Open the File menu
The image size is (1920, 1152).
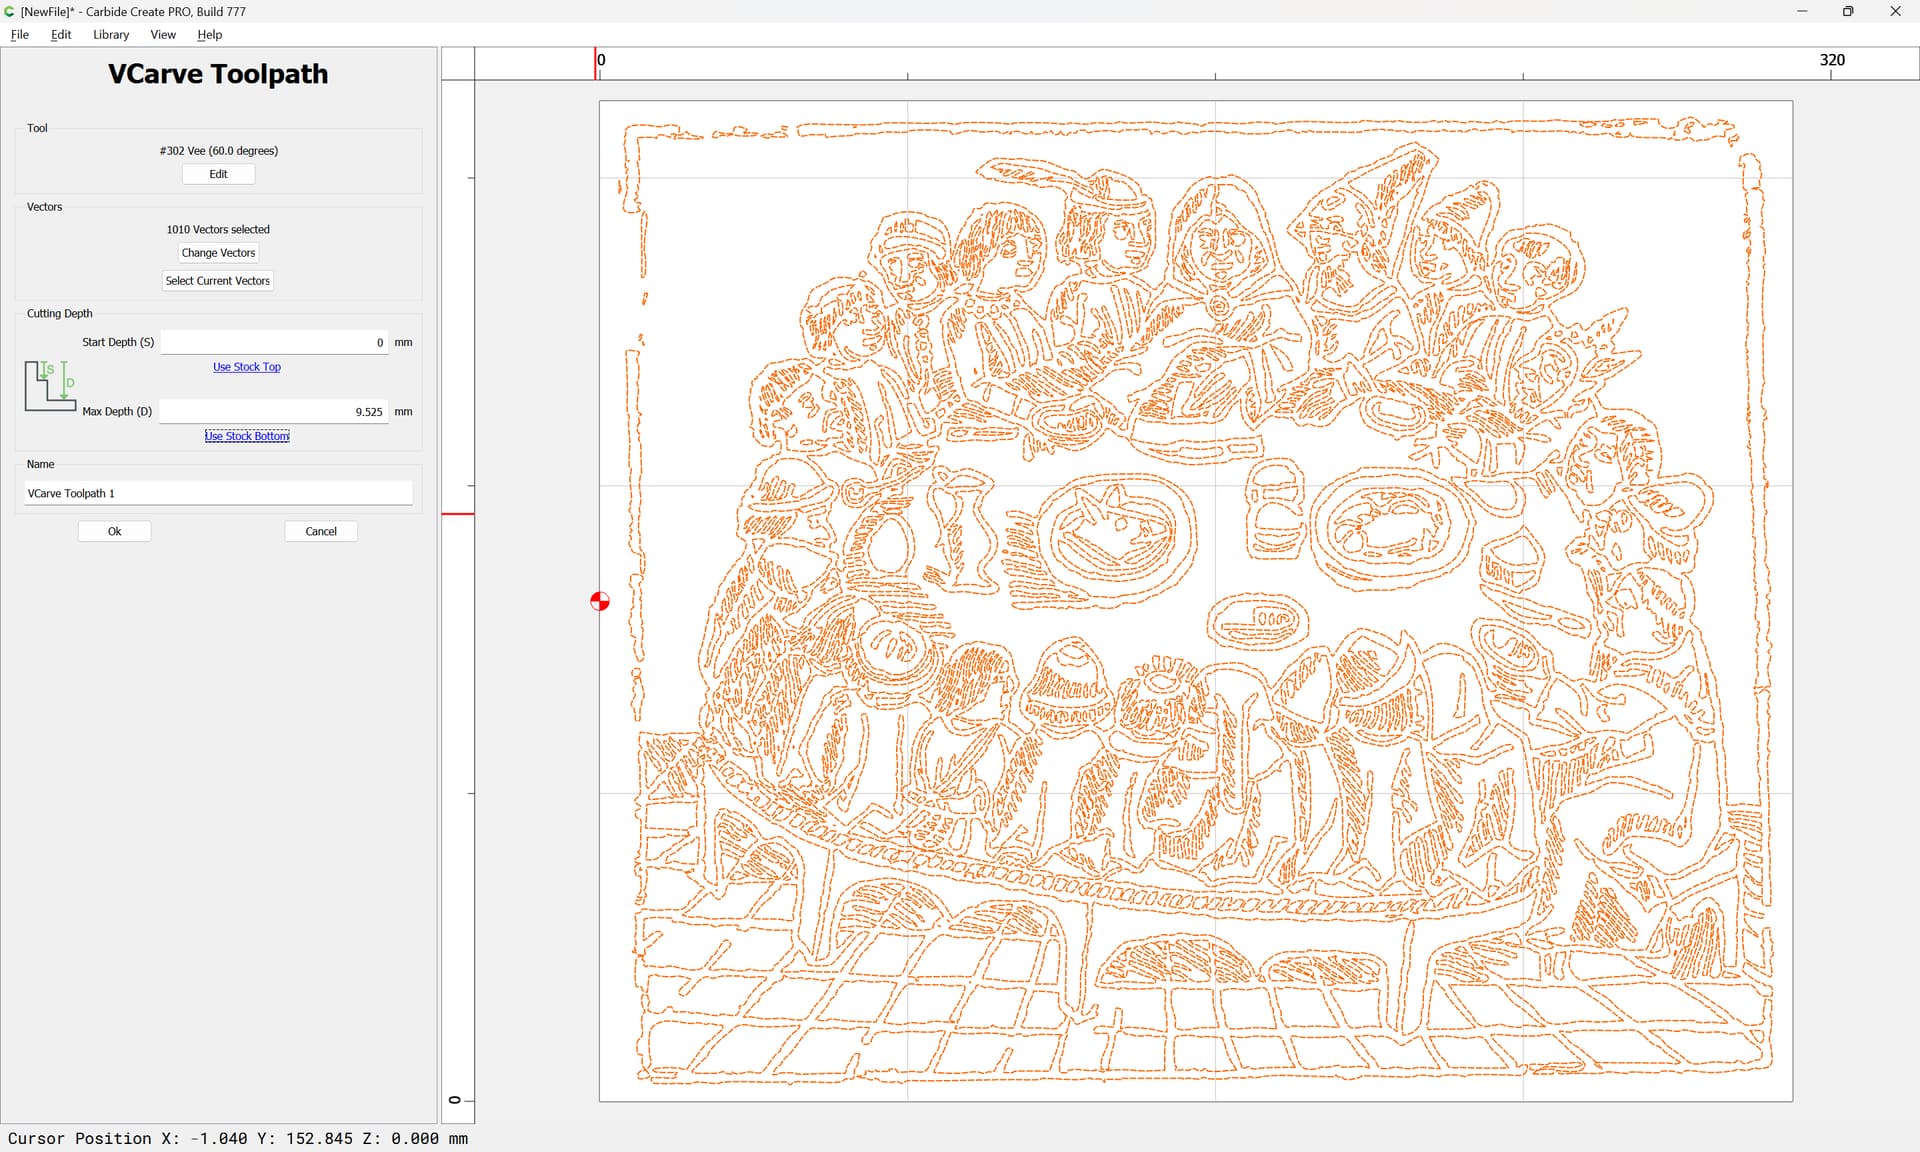[x=20, y=34]
